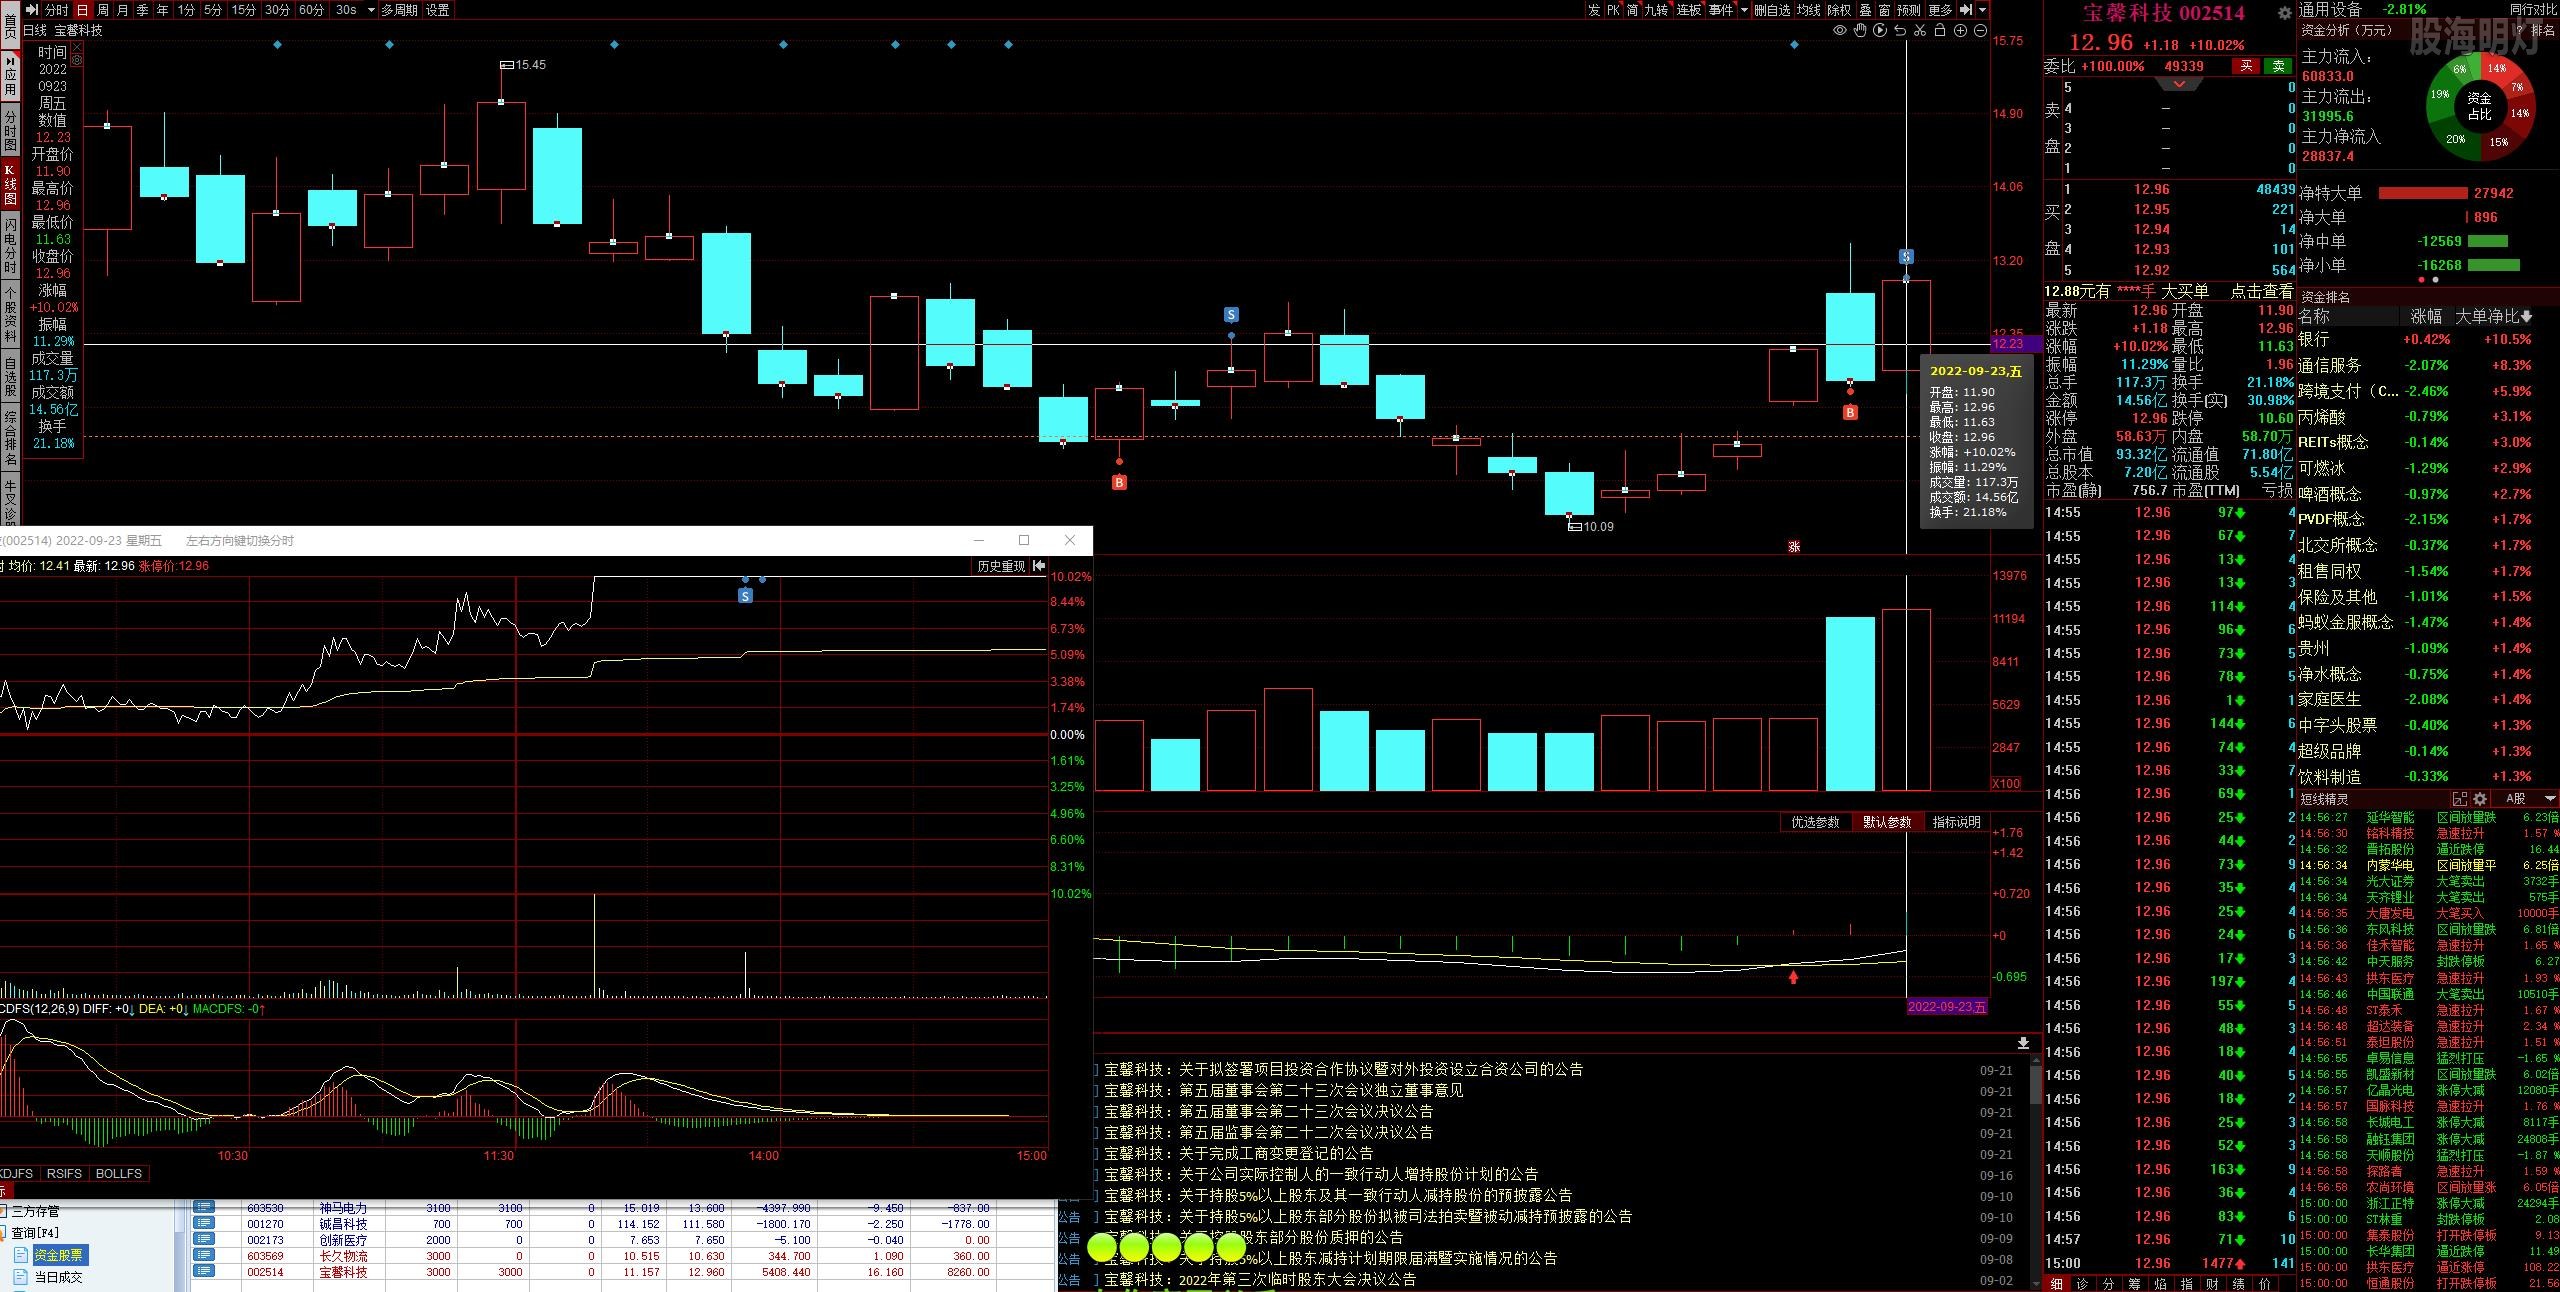Toggle the padlock lock icon
The width and height of the screenshot is (2560, 1292).
coord(1940,31)
